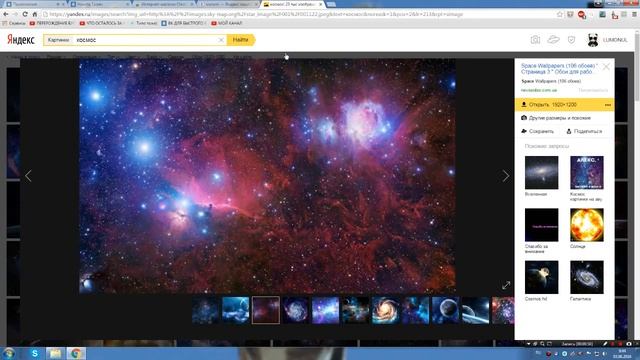The image size is (640, 360).
Task: Open the Галактика related query thumbnail
Action: coord(587,277)
